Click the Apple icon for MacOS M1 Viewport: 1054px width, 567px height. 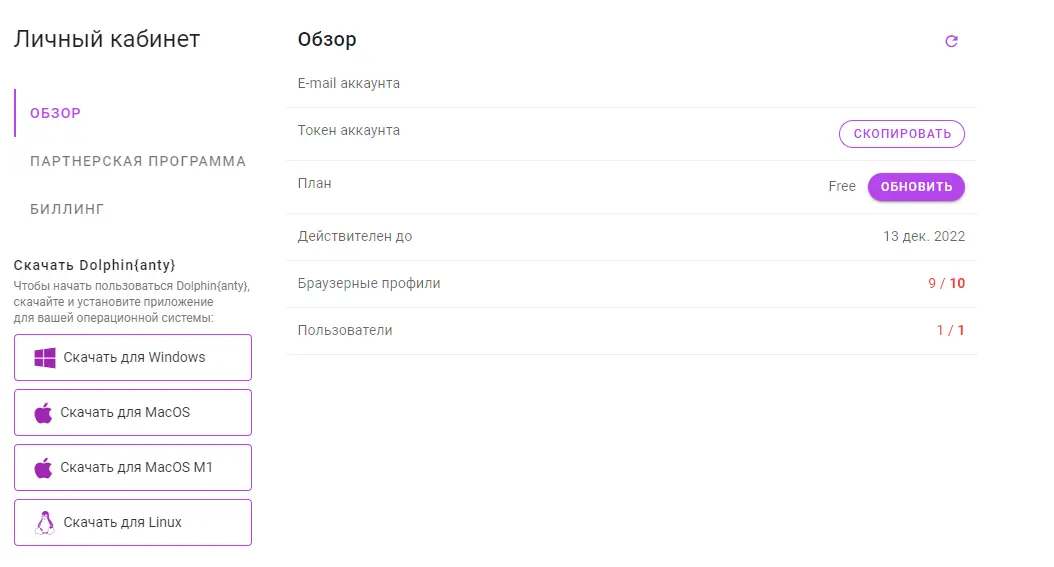(43, 468)
